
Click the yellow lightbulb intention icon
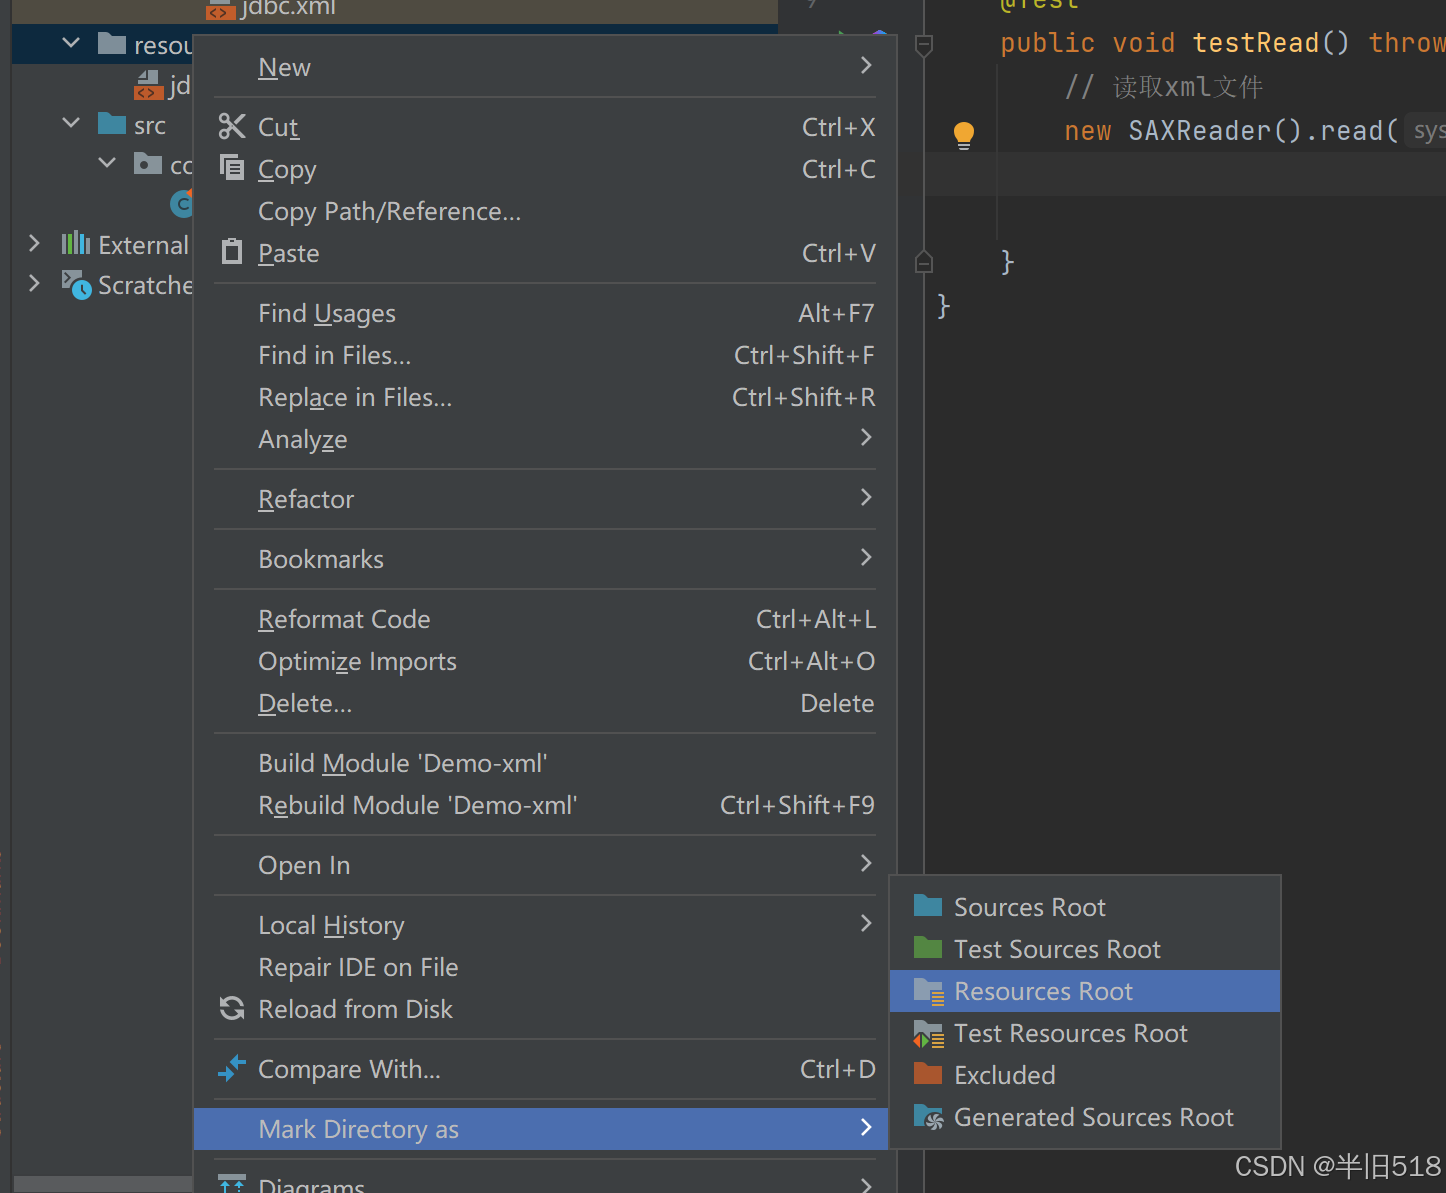click(x=964, y=135)
